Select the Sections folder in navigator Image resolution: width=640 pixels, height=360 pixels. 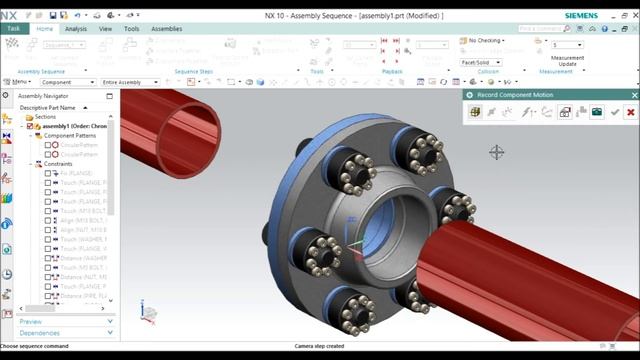click(41, 117)
